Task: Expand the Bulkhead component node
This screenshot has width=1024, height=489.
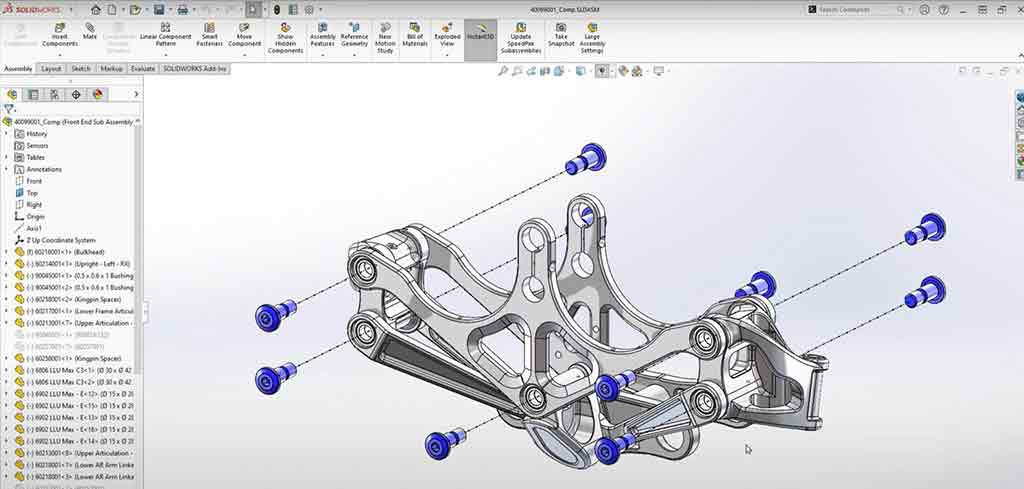Action: point(7,252)
